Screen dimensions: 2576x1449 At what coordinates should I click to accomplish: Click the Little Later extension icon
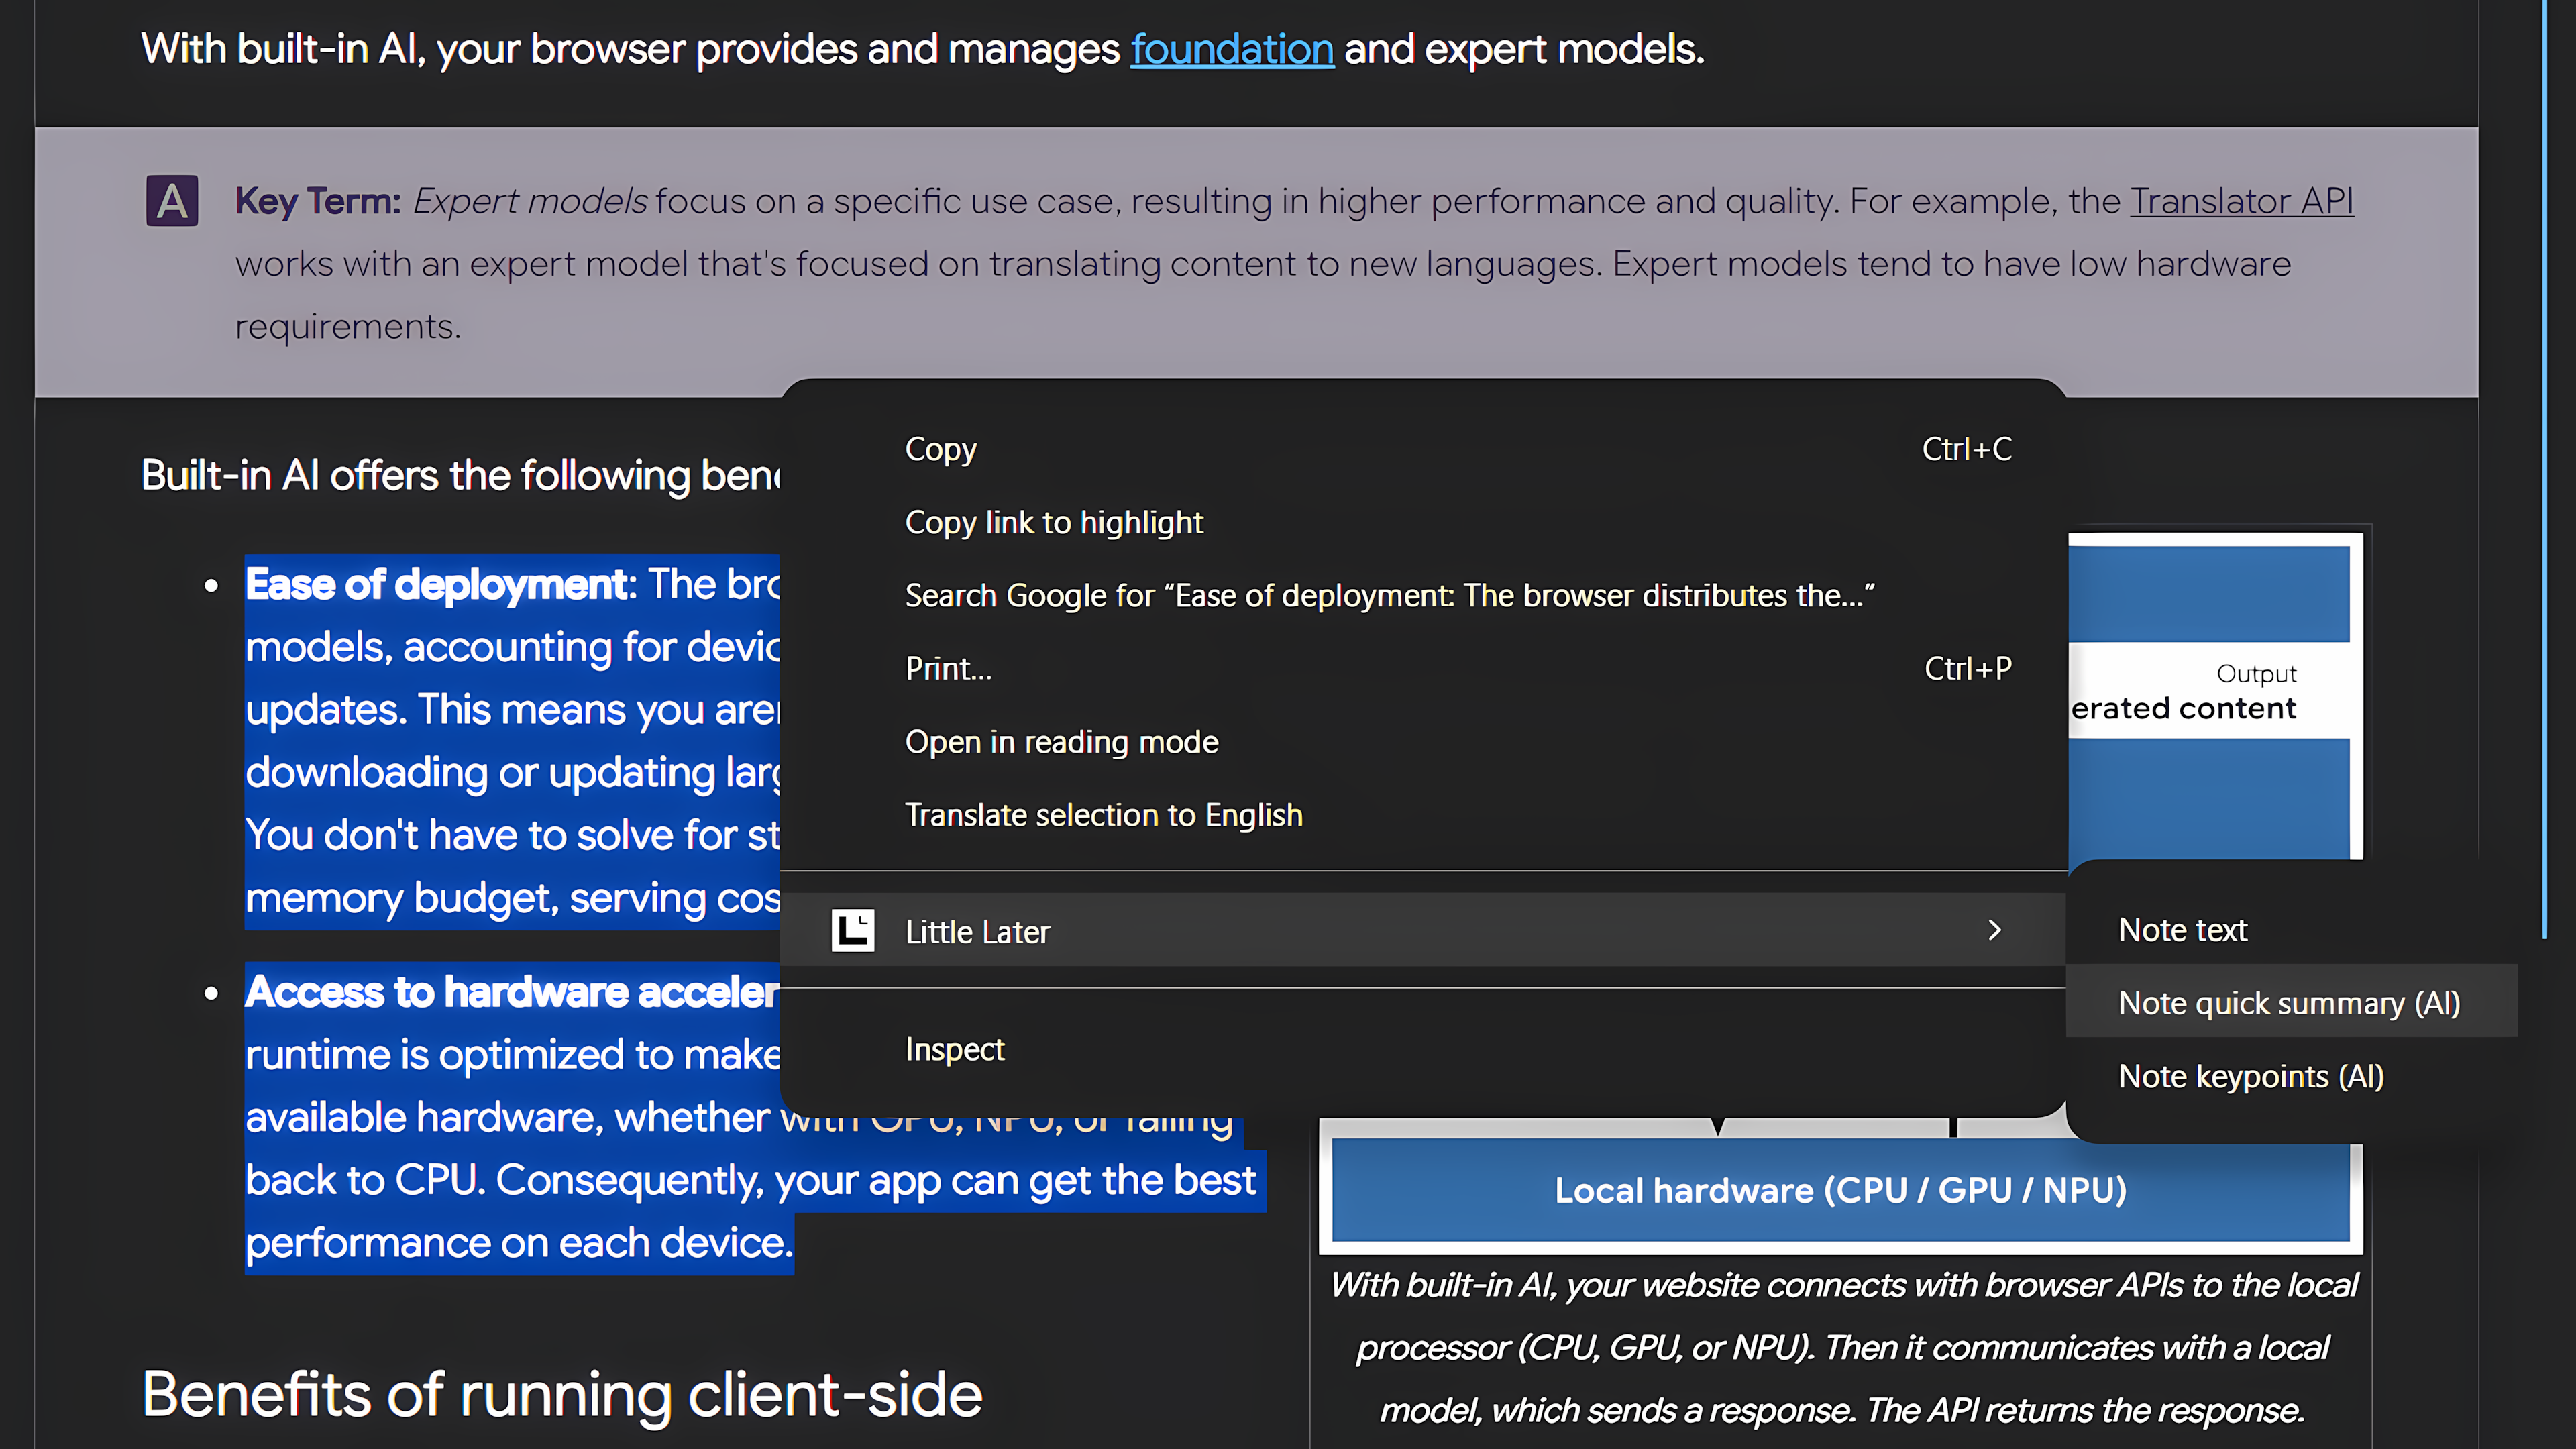point(852,931)
